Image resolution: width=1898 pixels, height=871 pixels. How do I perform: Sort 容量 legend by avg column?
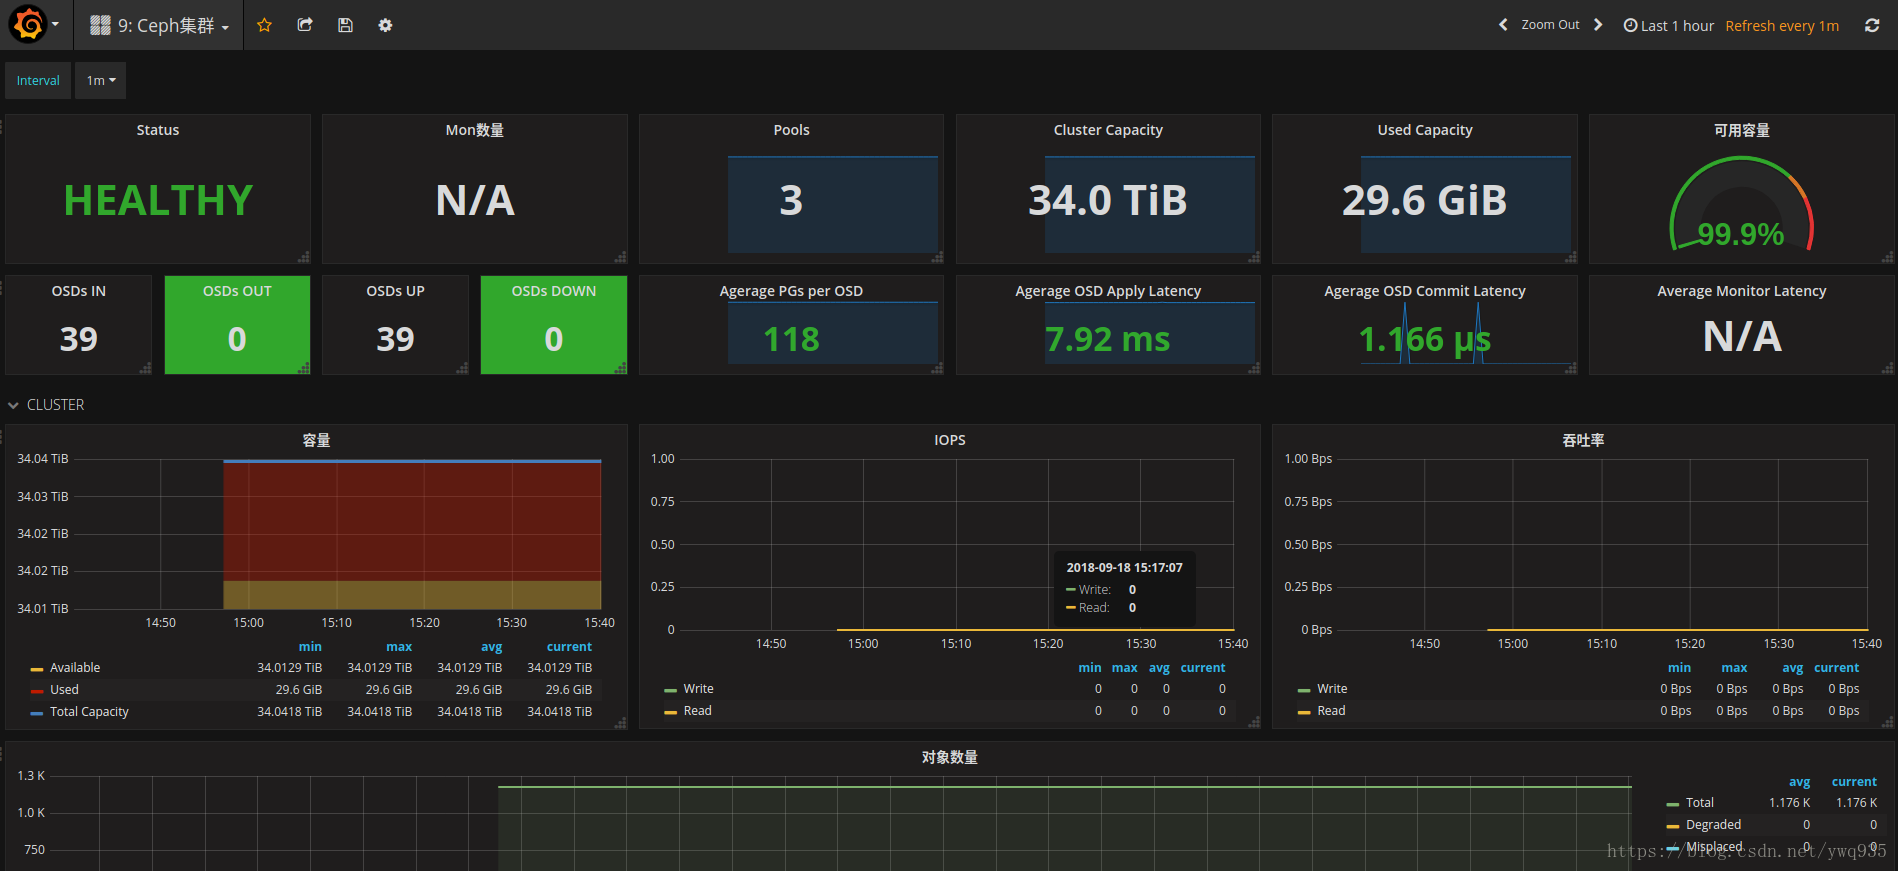pos(491,647)
